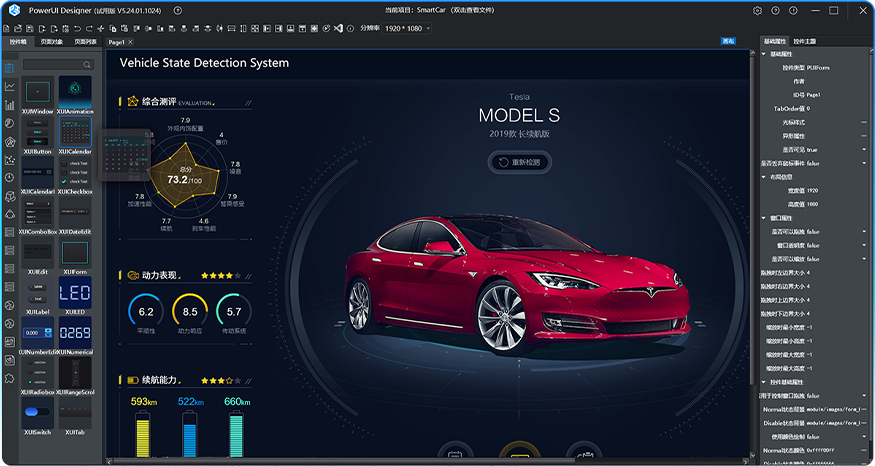Click the copy icon in toolbar
The height and width of the screenshot is (466, 875).
(x=113, y=28)
